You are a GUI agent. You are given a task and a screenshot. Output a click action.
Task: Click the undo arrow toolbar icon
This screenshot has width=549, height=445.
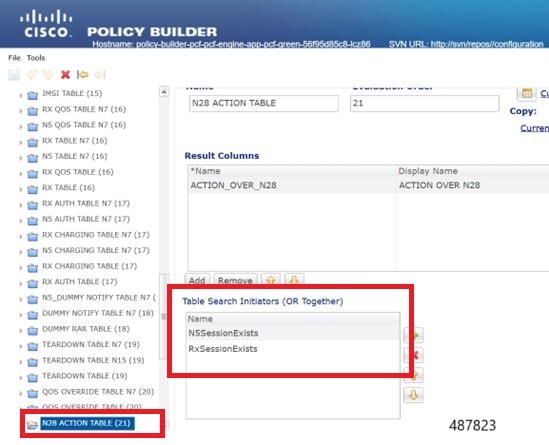[32, 75]
